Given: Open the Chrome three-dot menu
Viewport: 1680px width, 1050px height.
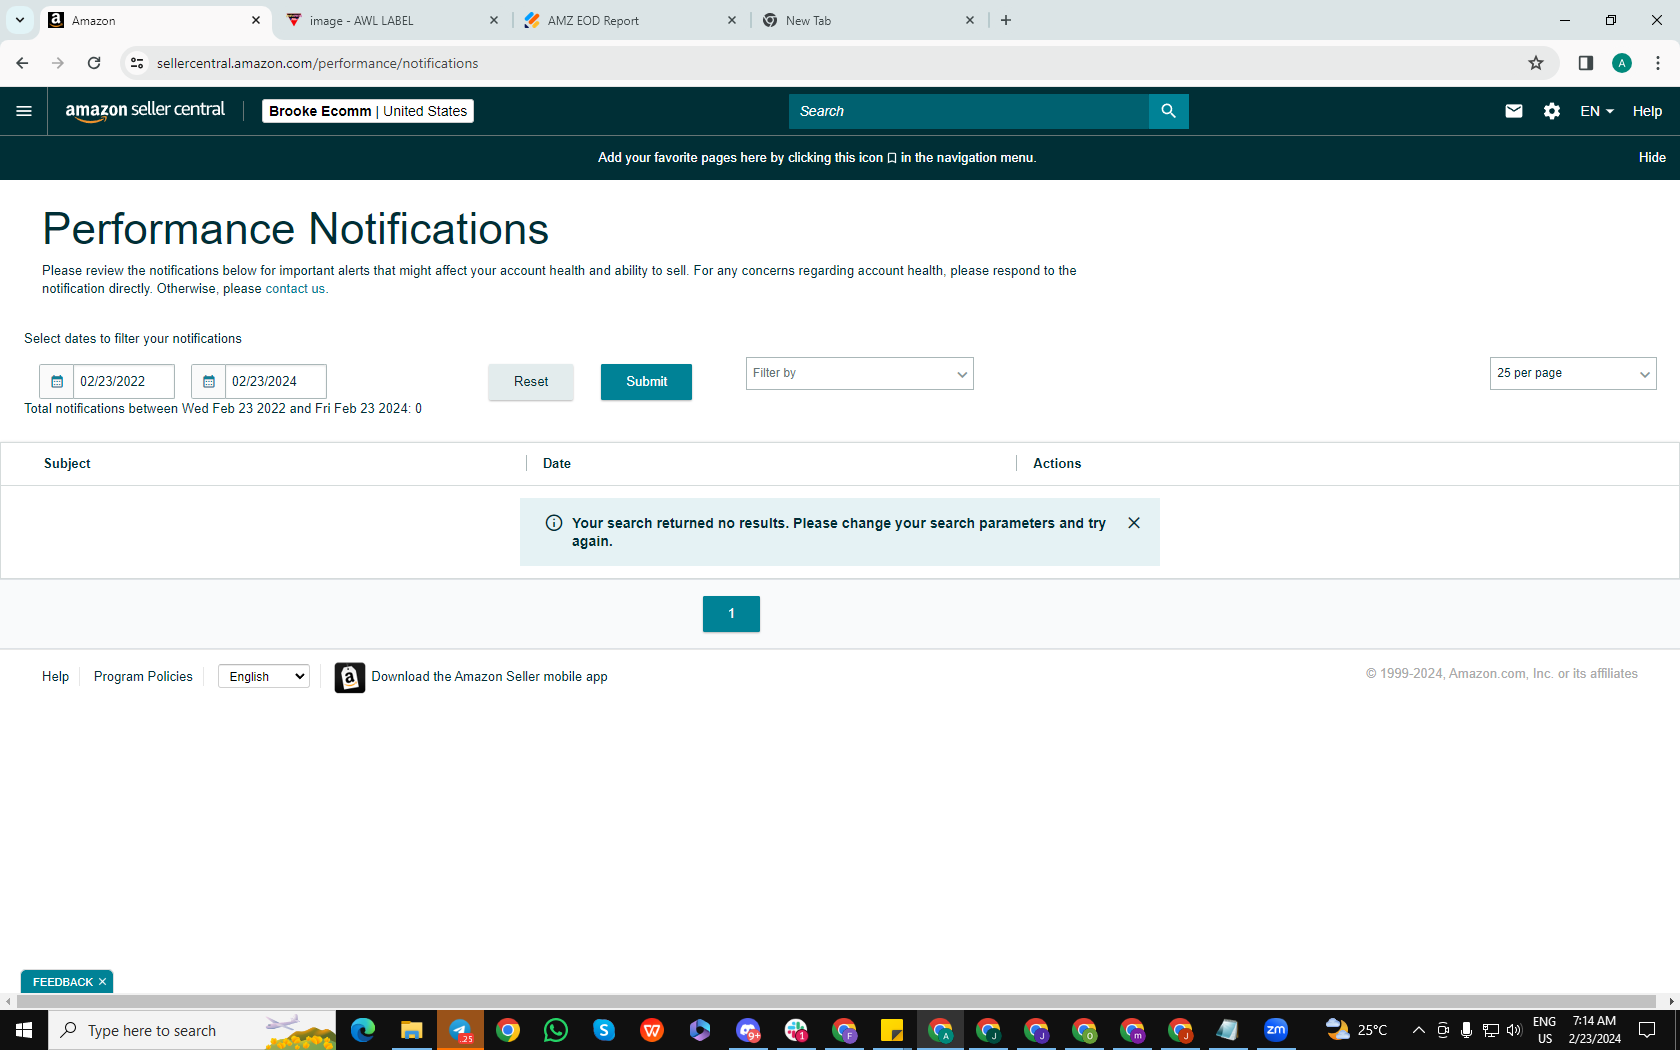Looking at the screenshot, I should 1658,63.
